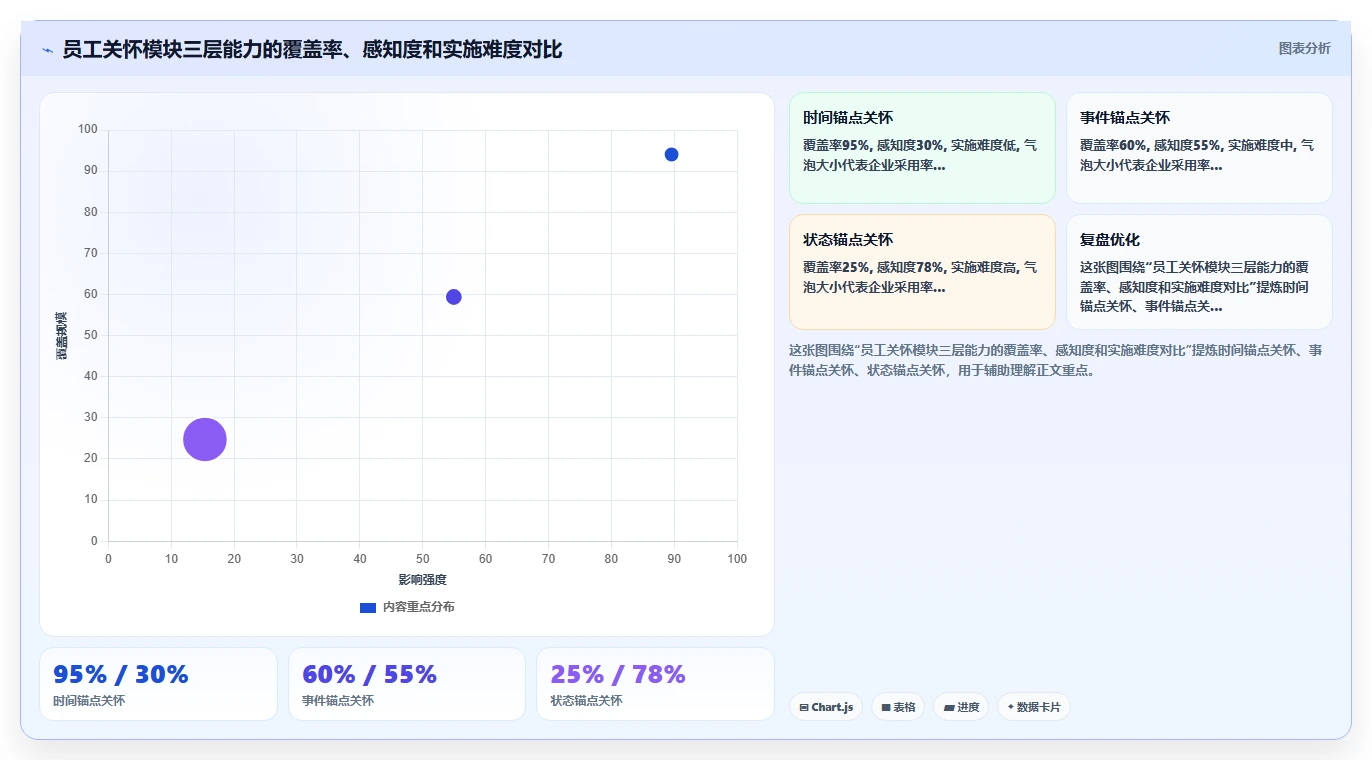This screenshot has height=760, width=1372.
Task: Click the 覆盖规模 y-axis title
Action: pyautogui.click(x=62, y=336)
